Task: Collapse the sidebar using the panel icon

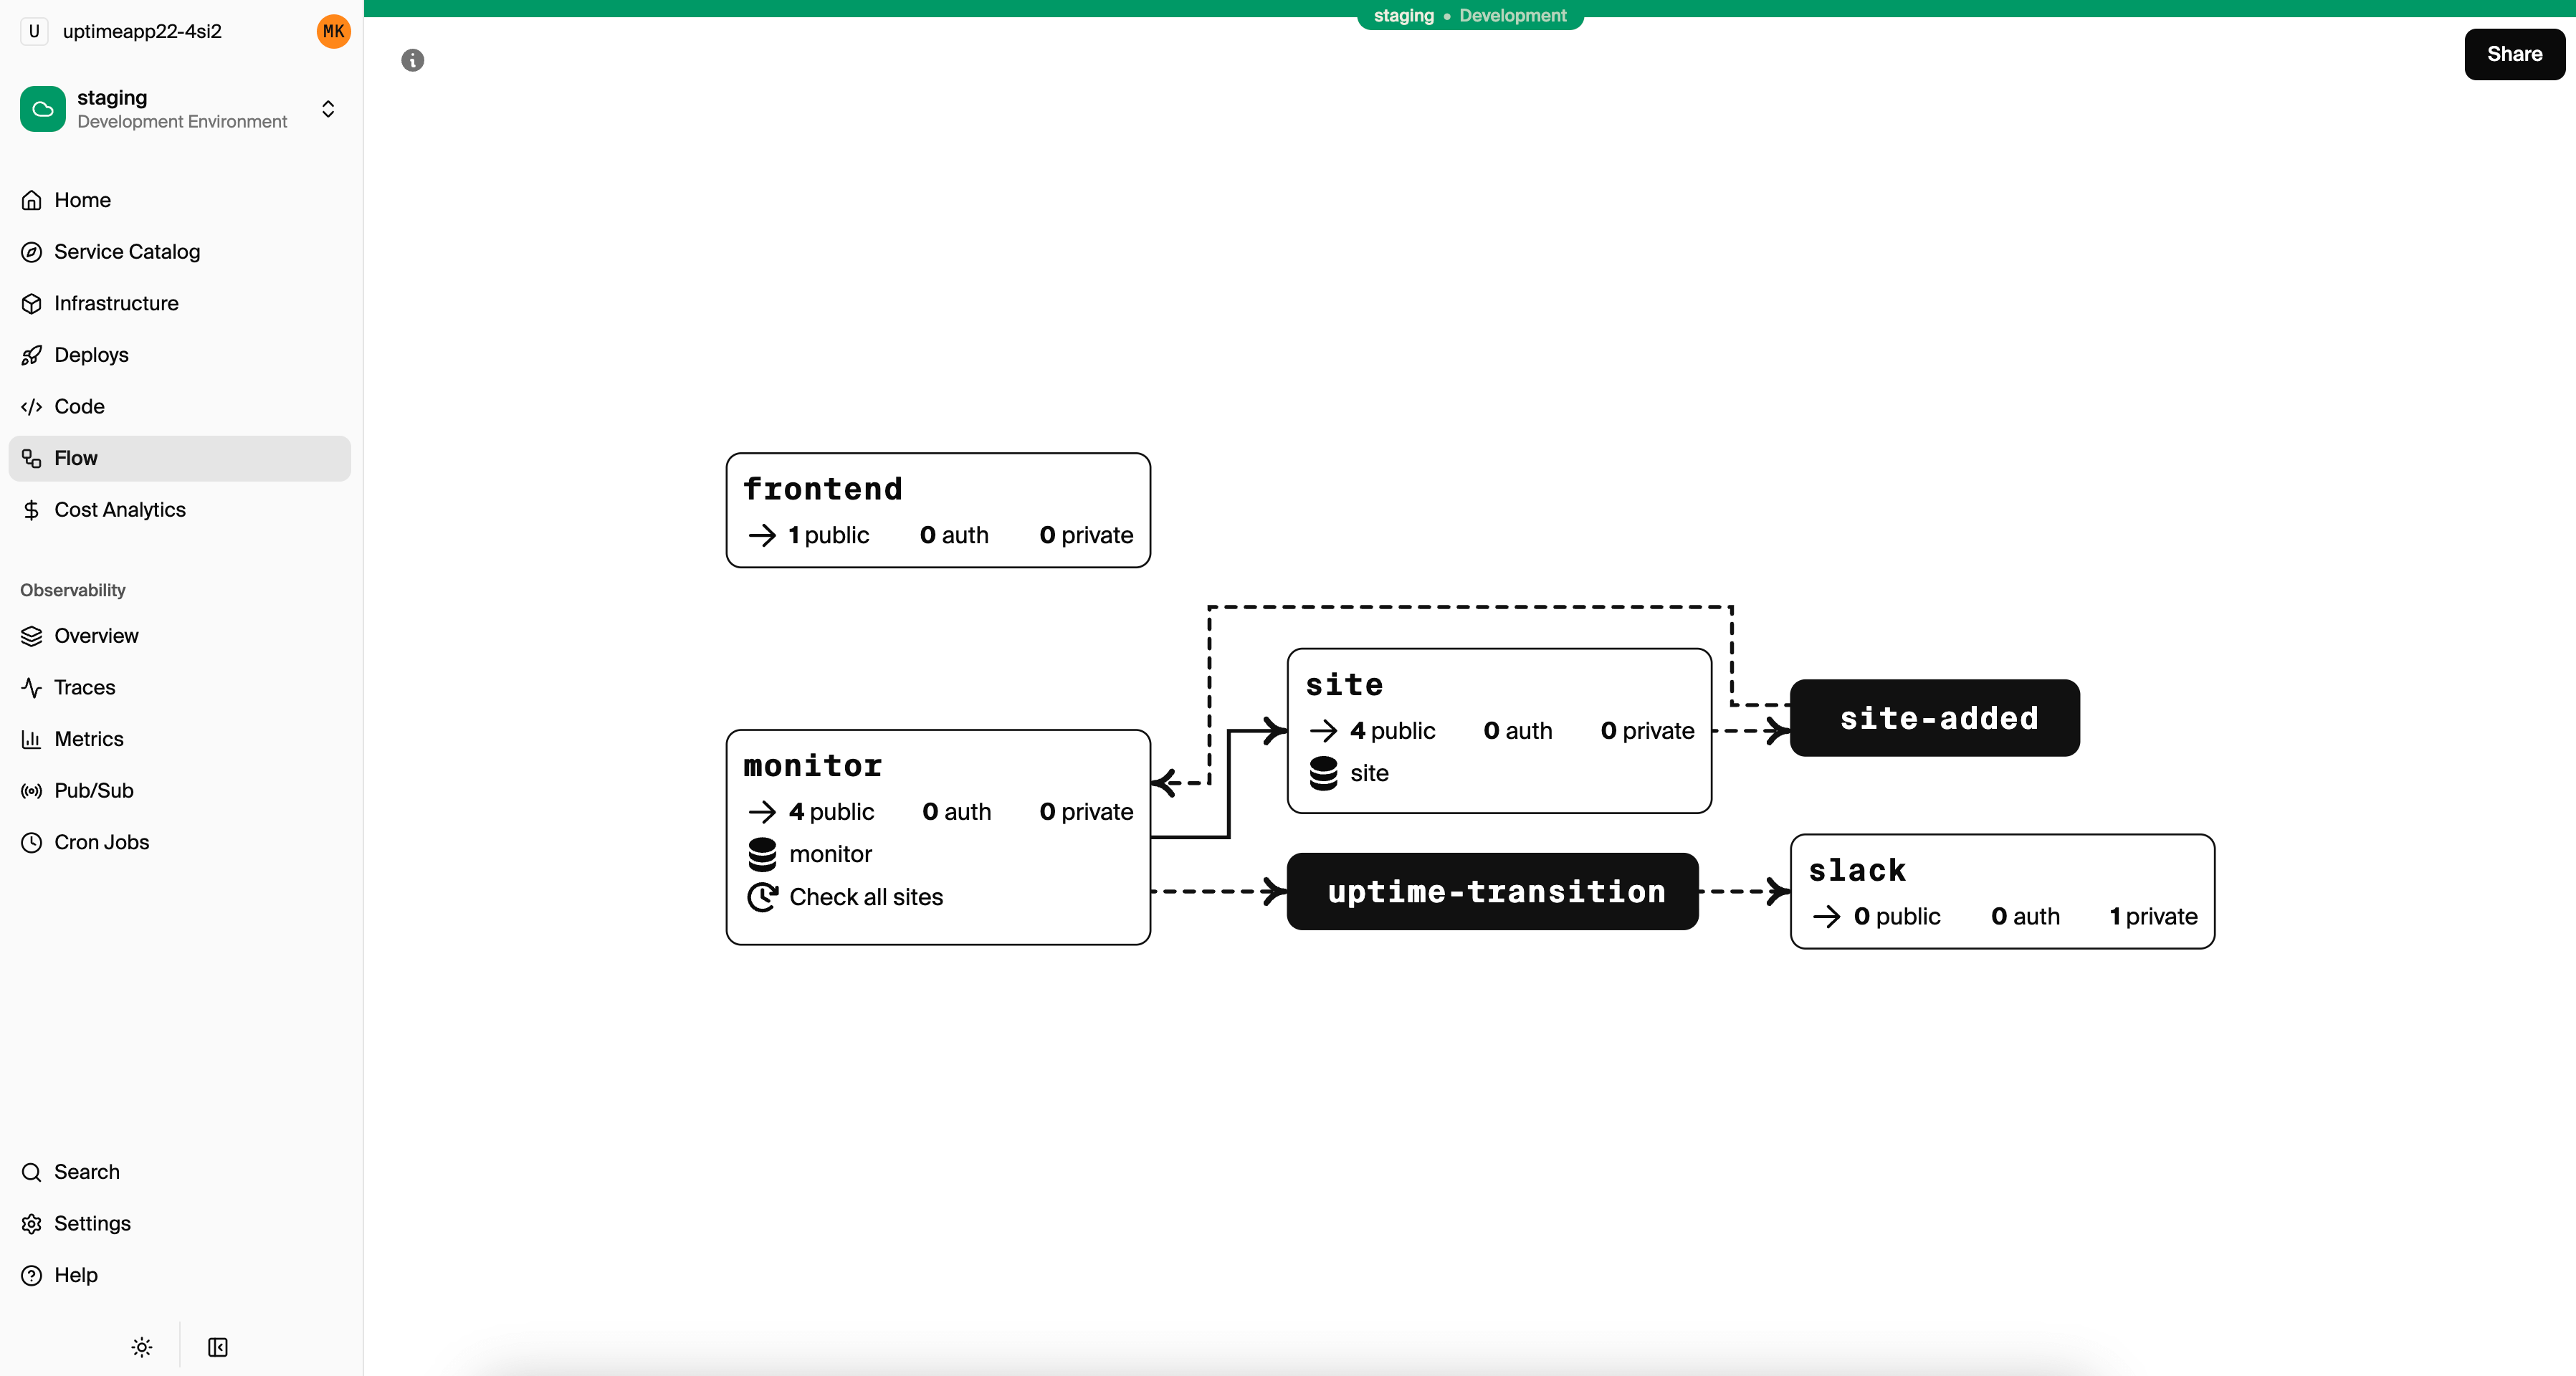Action: (x=218, y=1347)
